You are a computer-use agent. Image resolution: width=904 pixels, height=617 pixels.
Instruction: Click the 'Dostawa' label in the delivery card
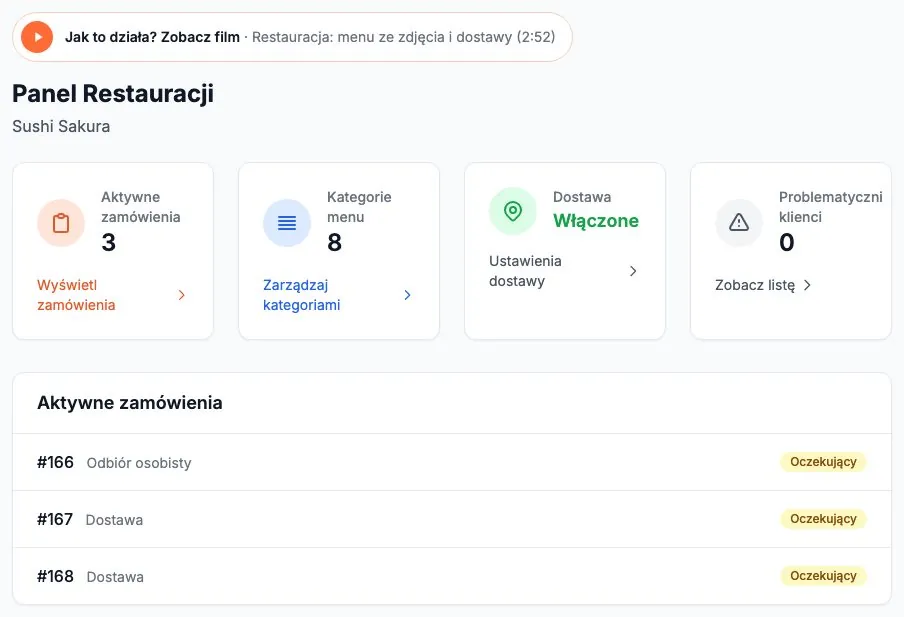pos(582,197)
